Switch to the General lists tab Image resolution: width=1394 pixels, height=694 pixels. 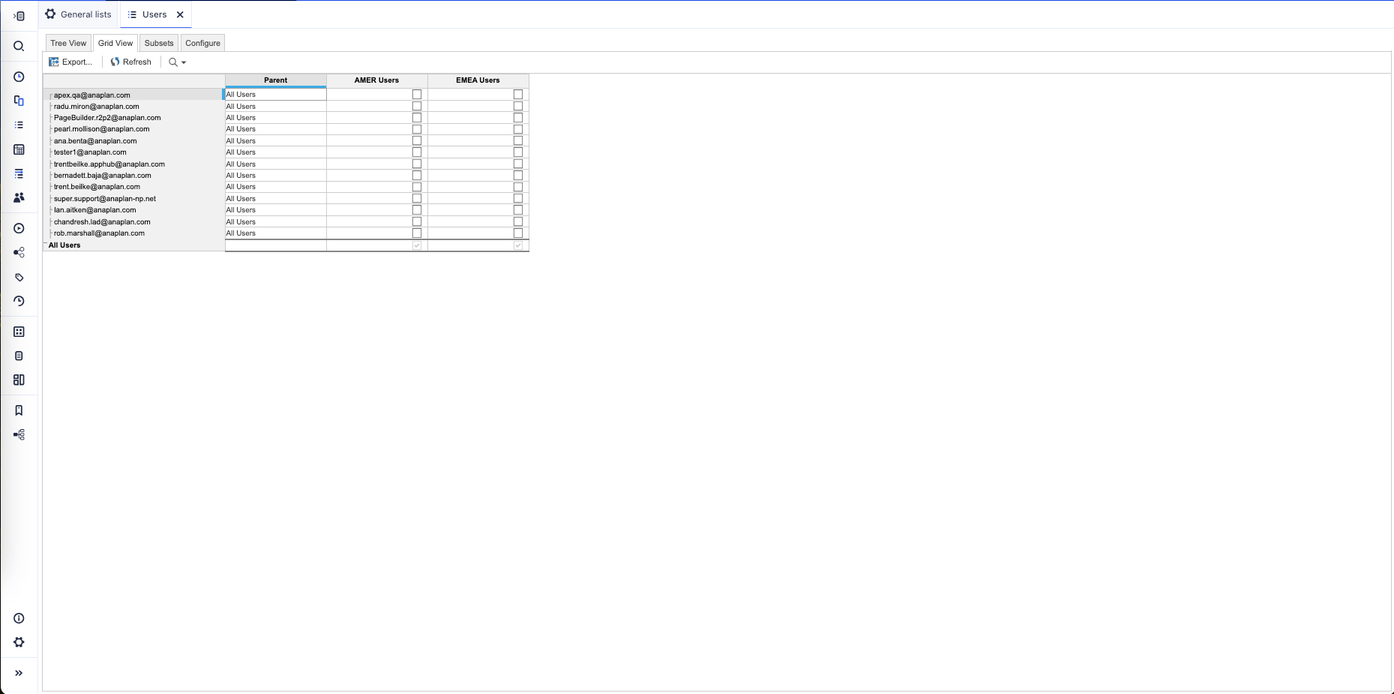(79, 15)
